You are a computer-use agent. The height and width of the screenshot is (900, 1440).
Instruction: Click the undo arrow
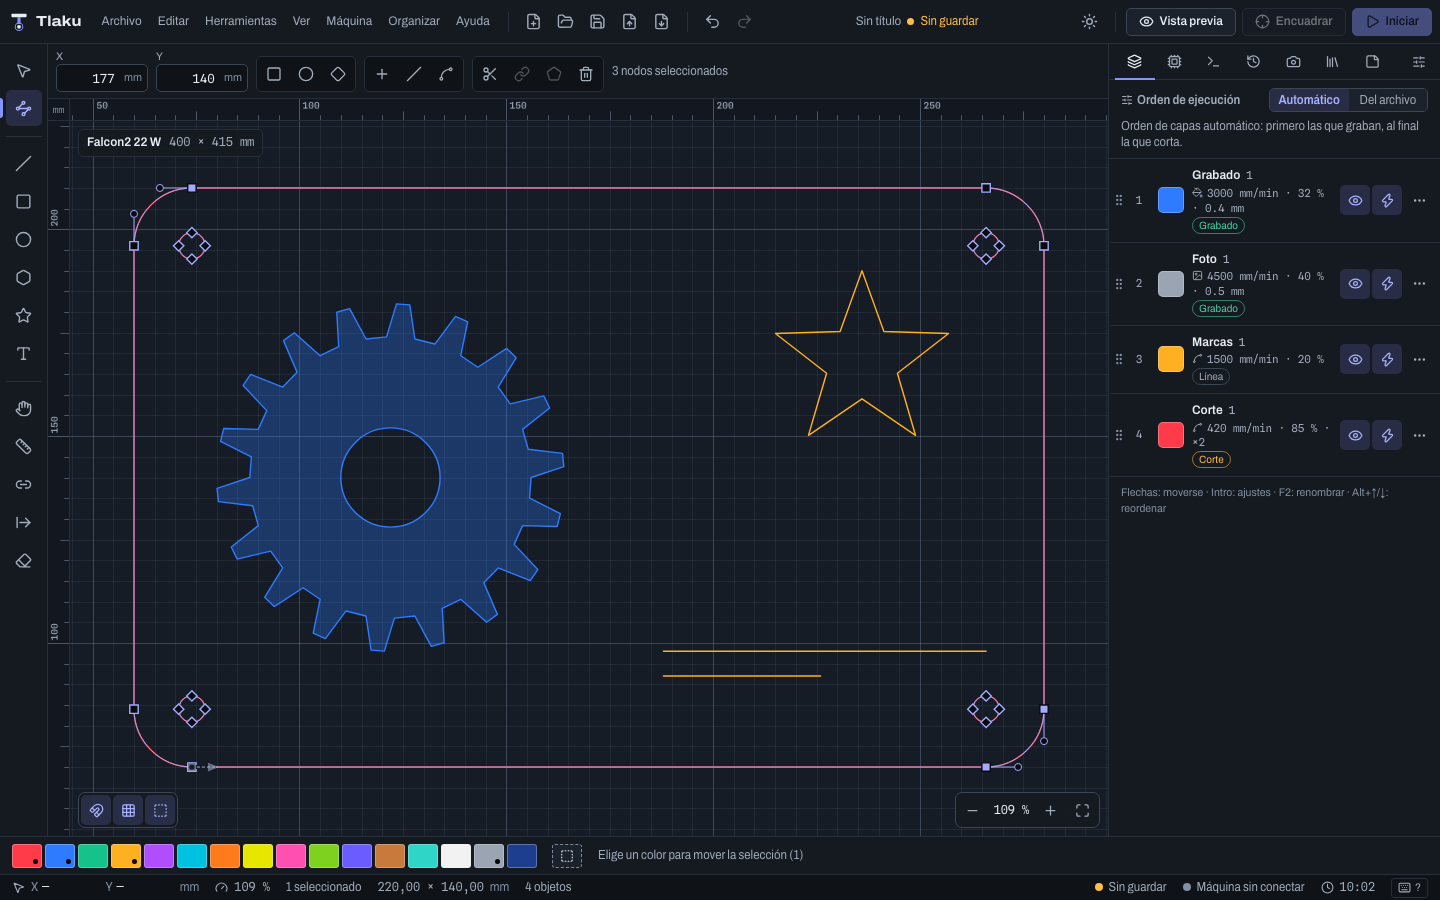pyautogui.click(x=712, y=21)
